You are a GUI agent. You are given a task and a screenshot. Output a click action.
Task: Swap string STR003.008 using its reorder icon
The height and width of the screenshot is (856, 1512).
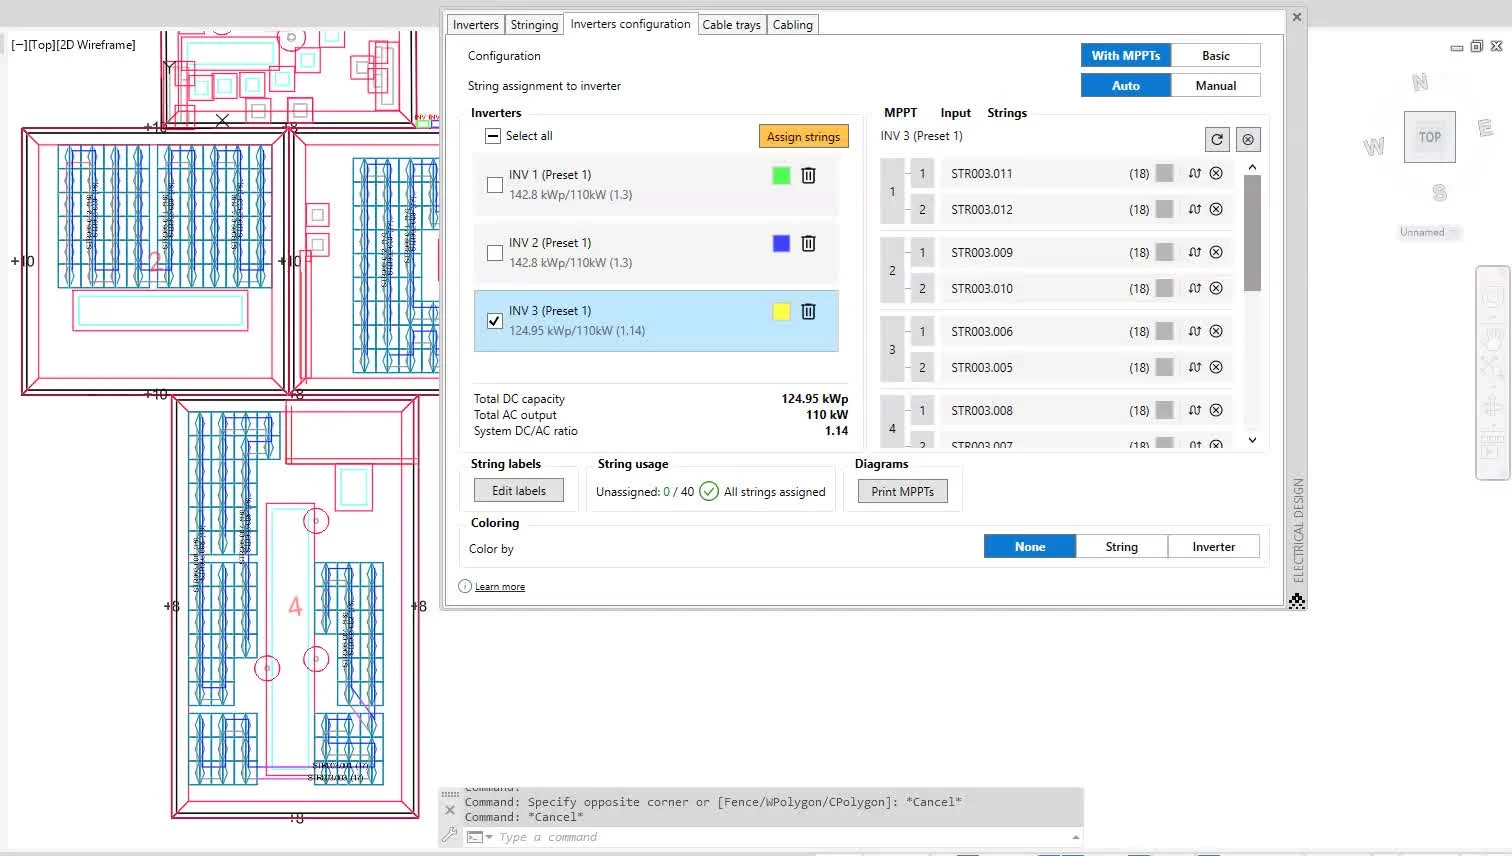(1195, 410)
